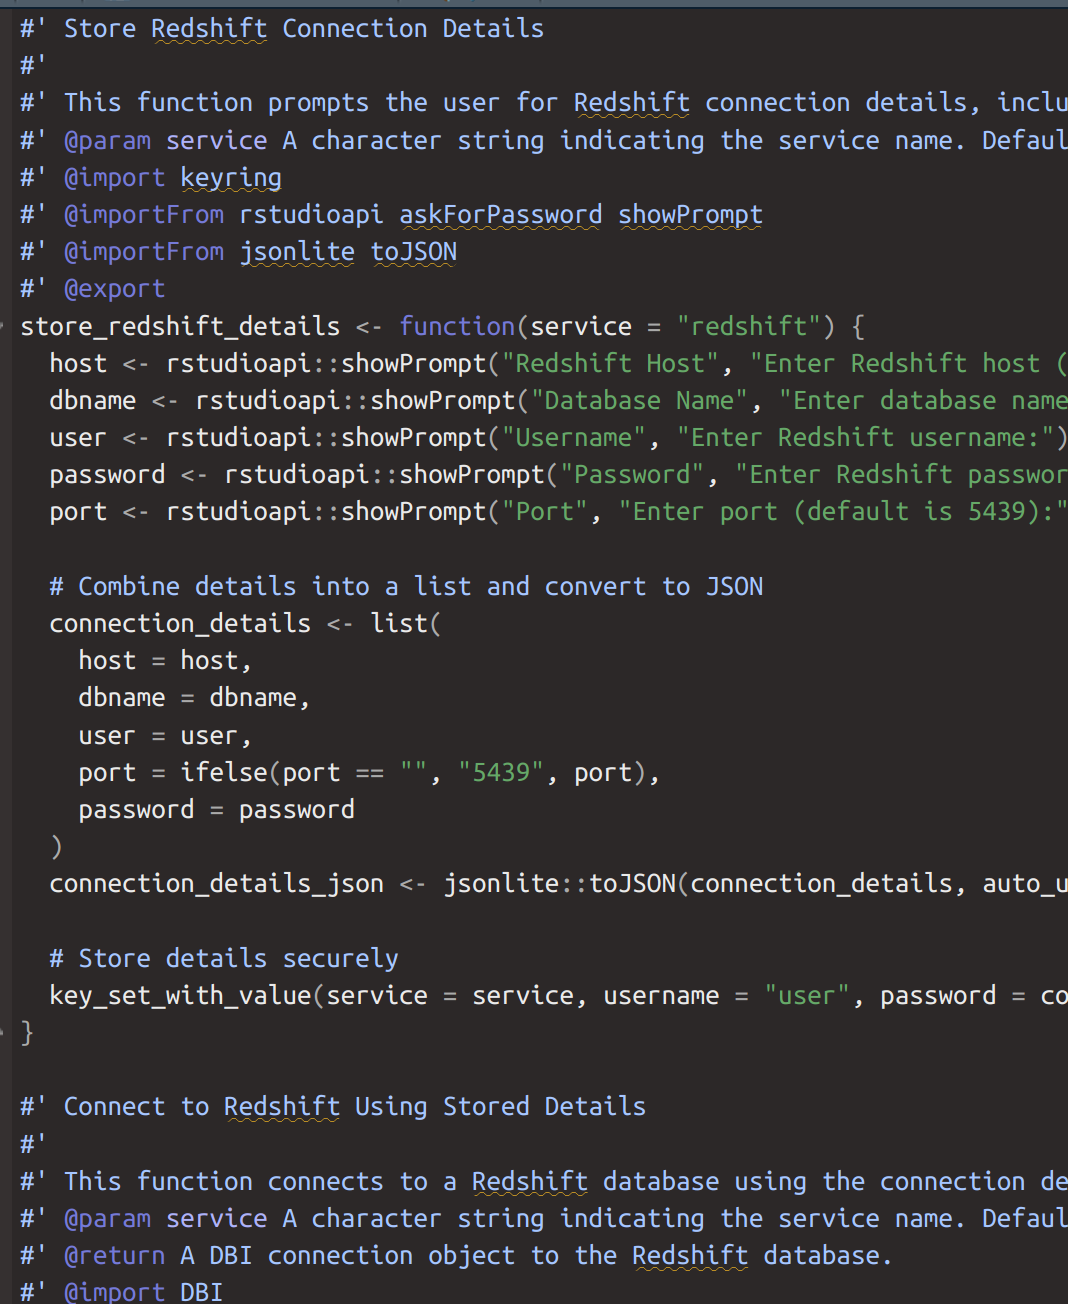This screenshot has width=1068, height=1304.
Task: Click the 'list(' call
Action: 406,624
